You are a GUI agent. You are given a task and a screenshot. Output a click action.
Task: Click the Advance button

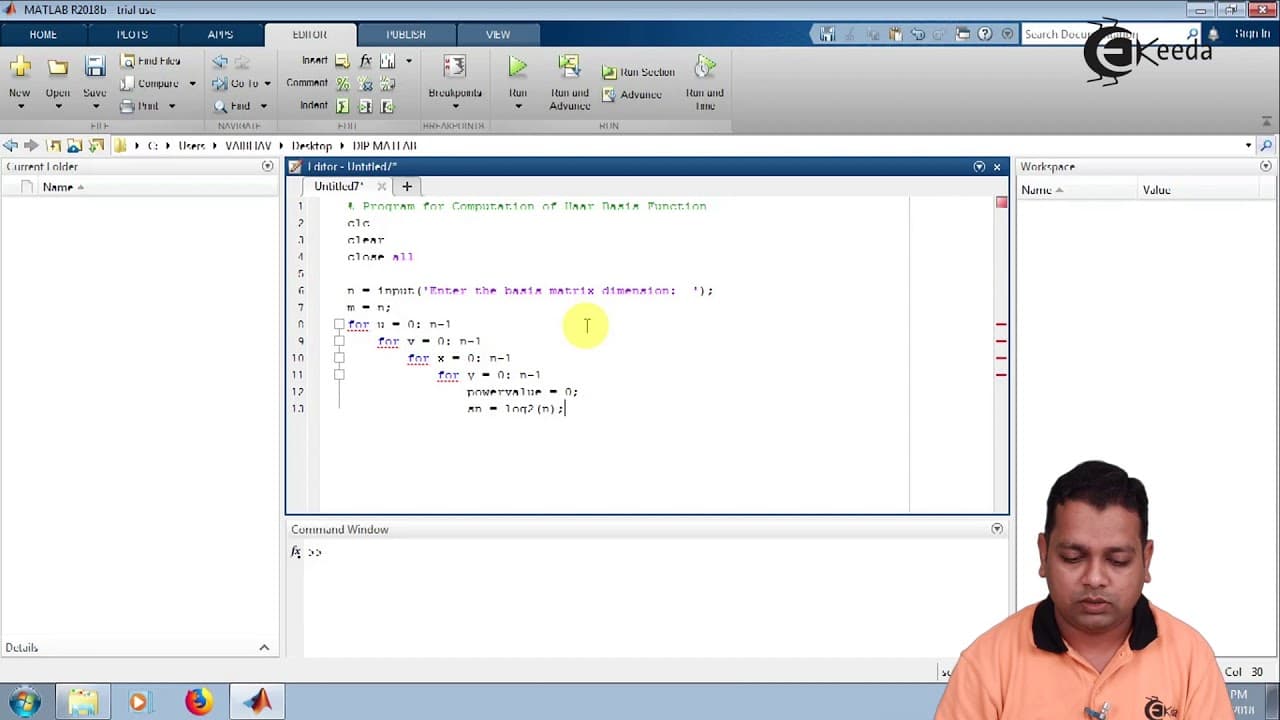coord(632,95)
